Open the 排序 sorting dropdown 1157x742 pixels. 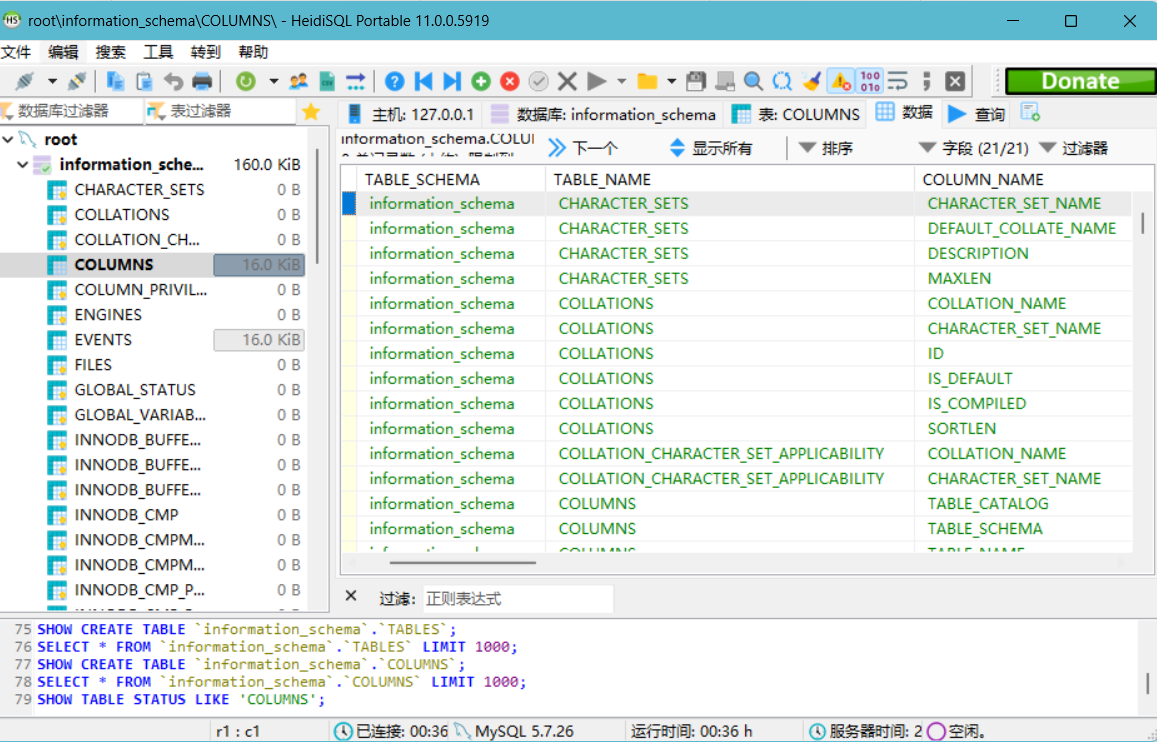pos(826,148)
